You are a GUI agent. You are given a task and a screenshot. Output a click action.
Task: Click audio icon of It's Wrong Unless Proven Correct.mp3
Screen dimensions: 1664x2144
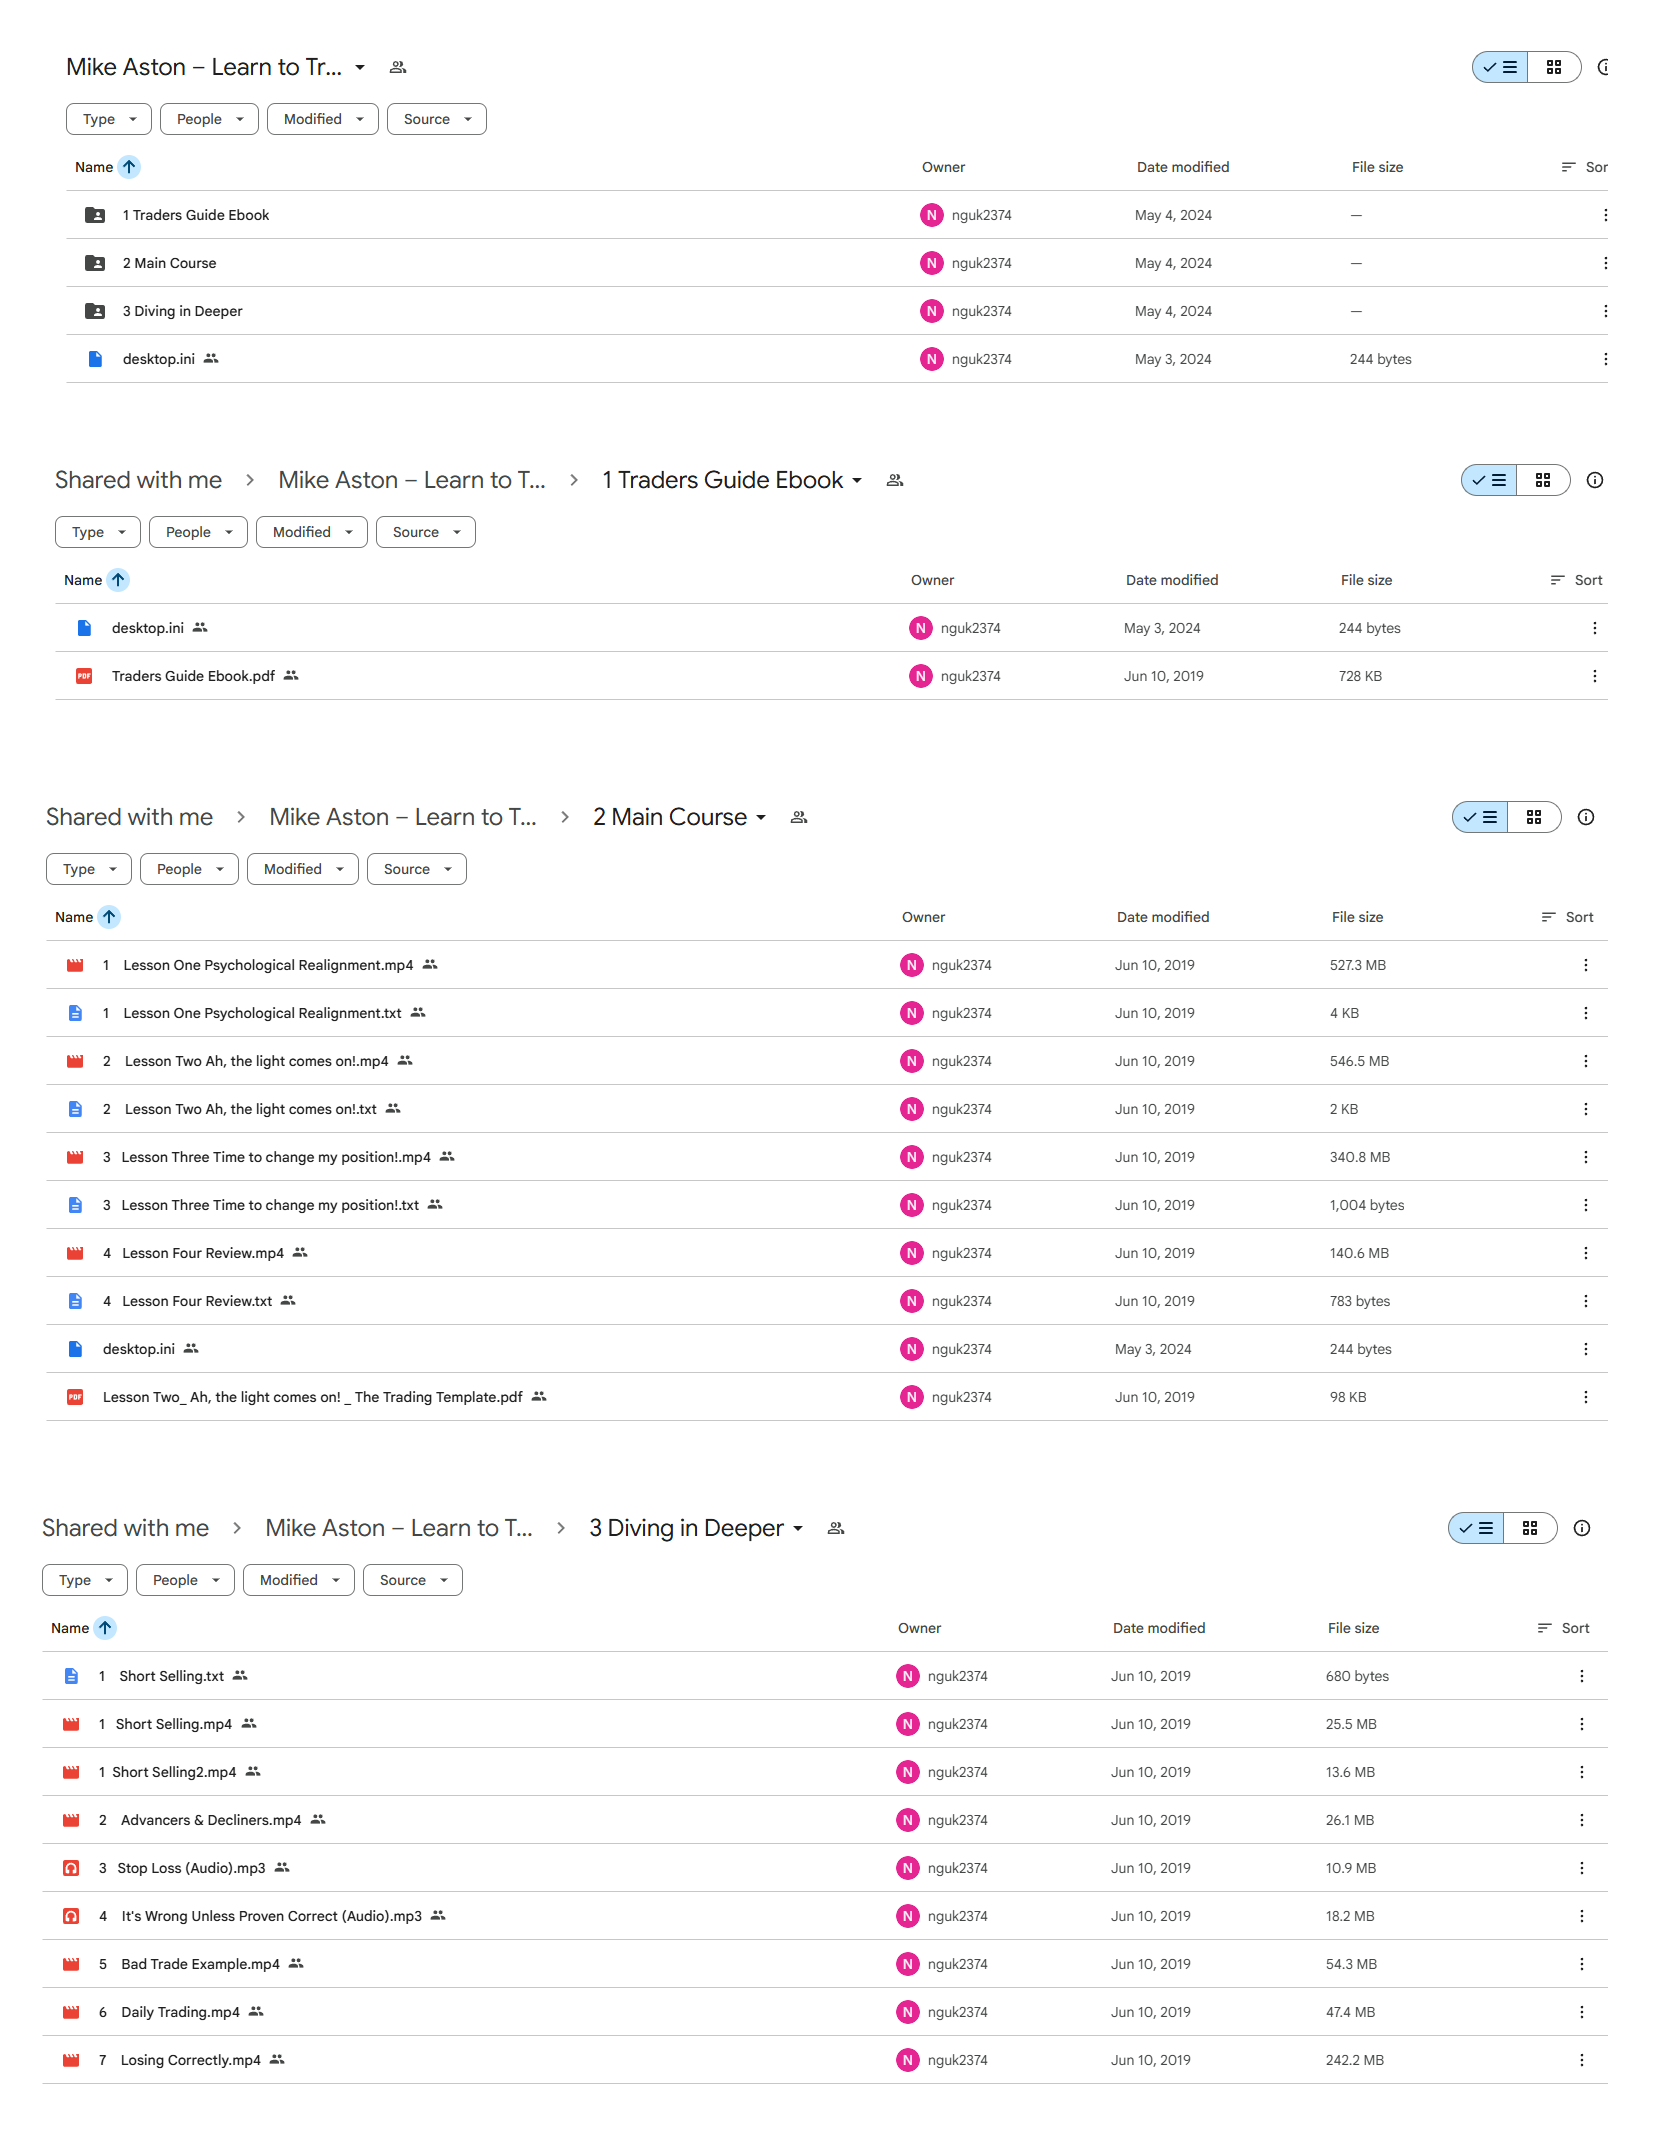pyautogui.click(x=71, y=1916)
